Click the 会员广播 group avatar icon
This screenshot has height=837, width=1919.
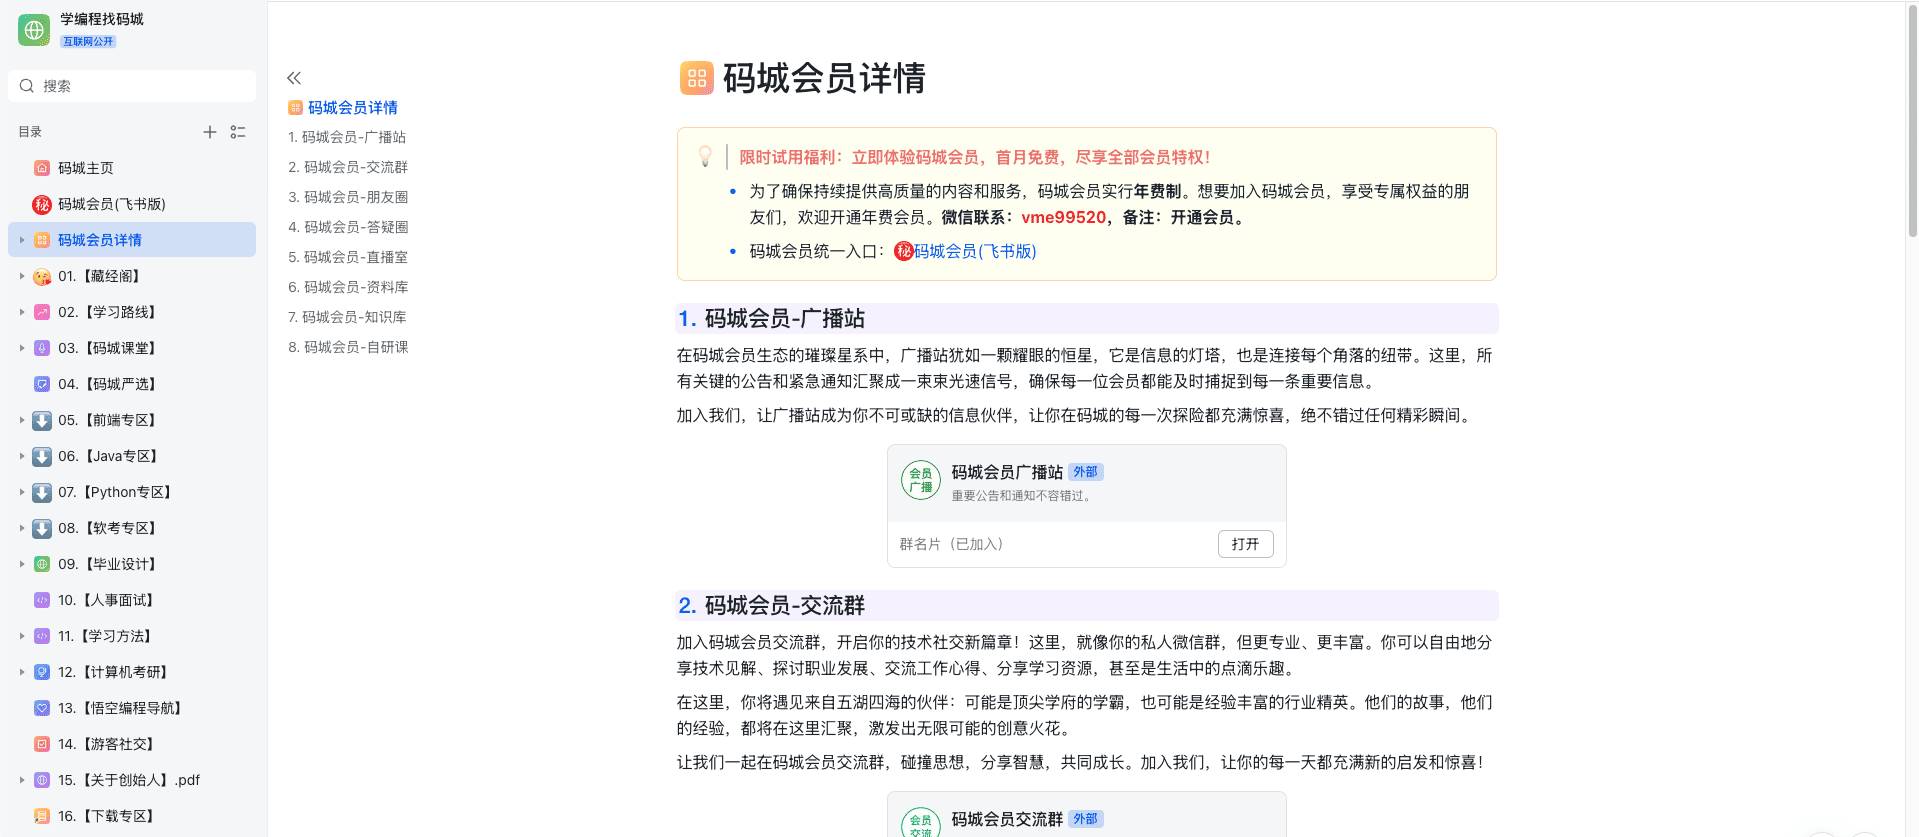[x=921, y=480]
